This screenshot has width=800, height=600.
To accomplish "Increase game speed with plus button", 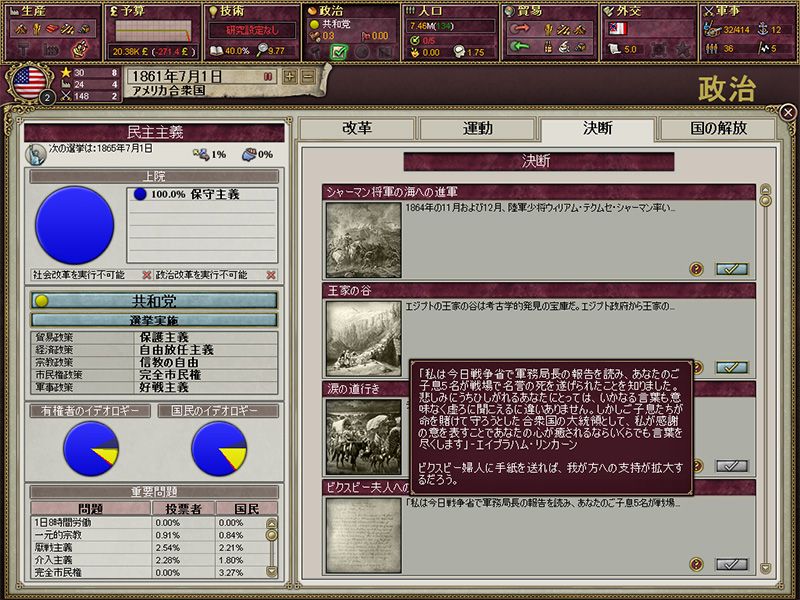I will [x=290, y=77].
